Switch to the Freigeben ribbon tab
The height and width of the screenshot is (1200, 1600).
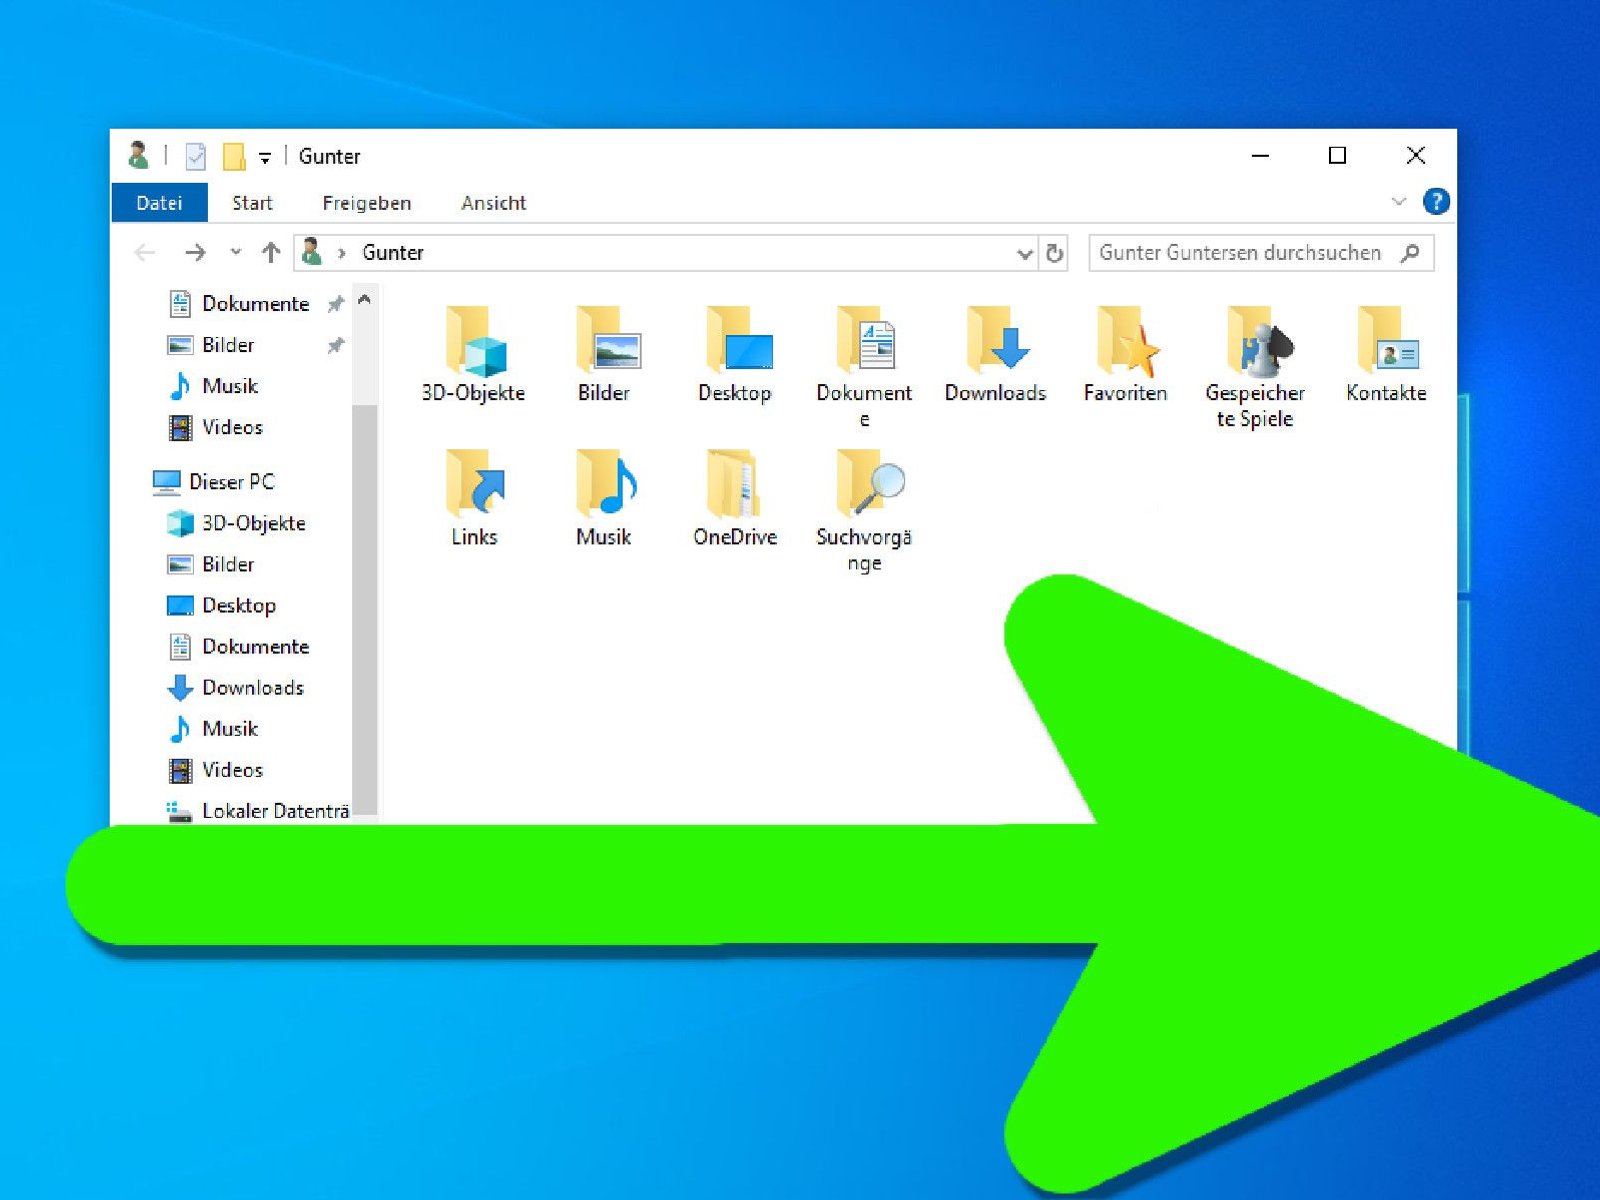pyautogui.click(x=366, y=203)
